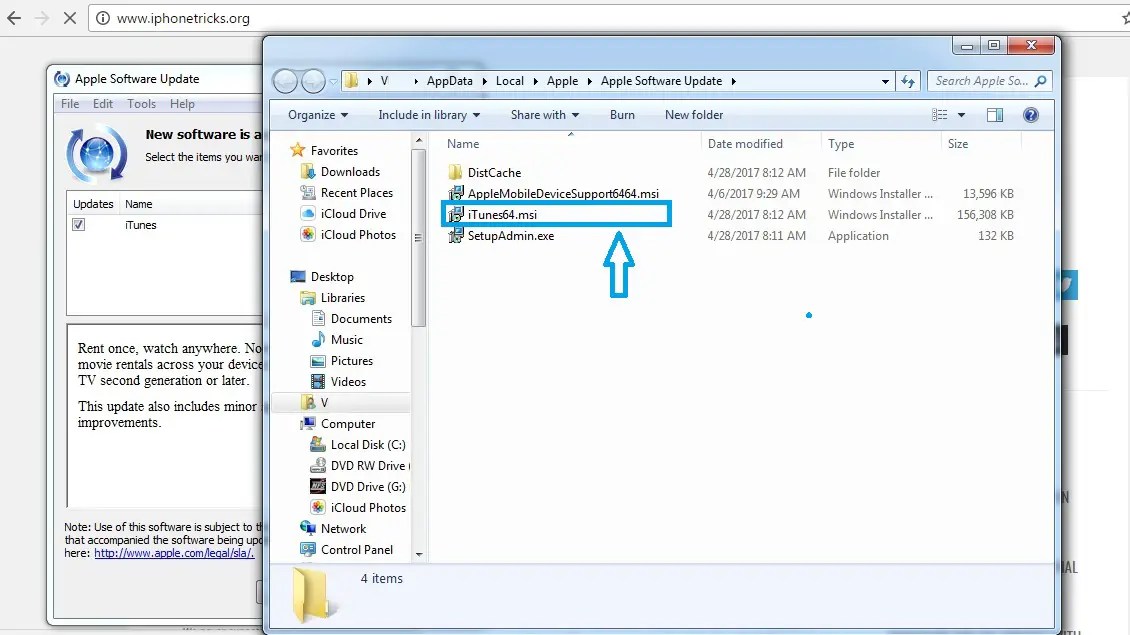Toggle the preview pane icon
This screenshot has height=635, width=1130.
tap(995, 115)
